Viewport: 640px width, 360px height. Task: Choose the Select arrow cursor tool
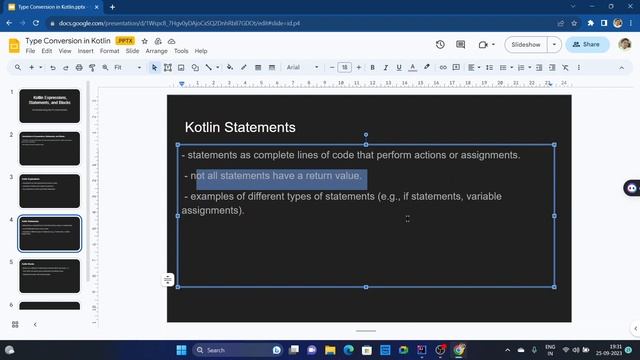(154, 68)
